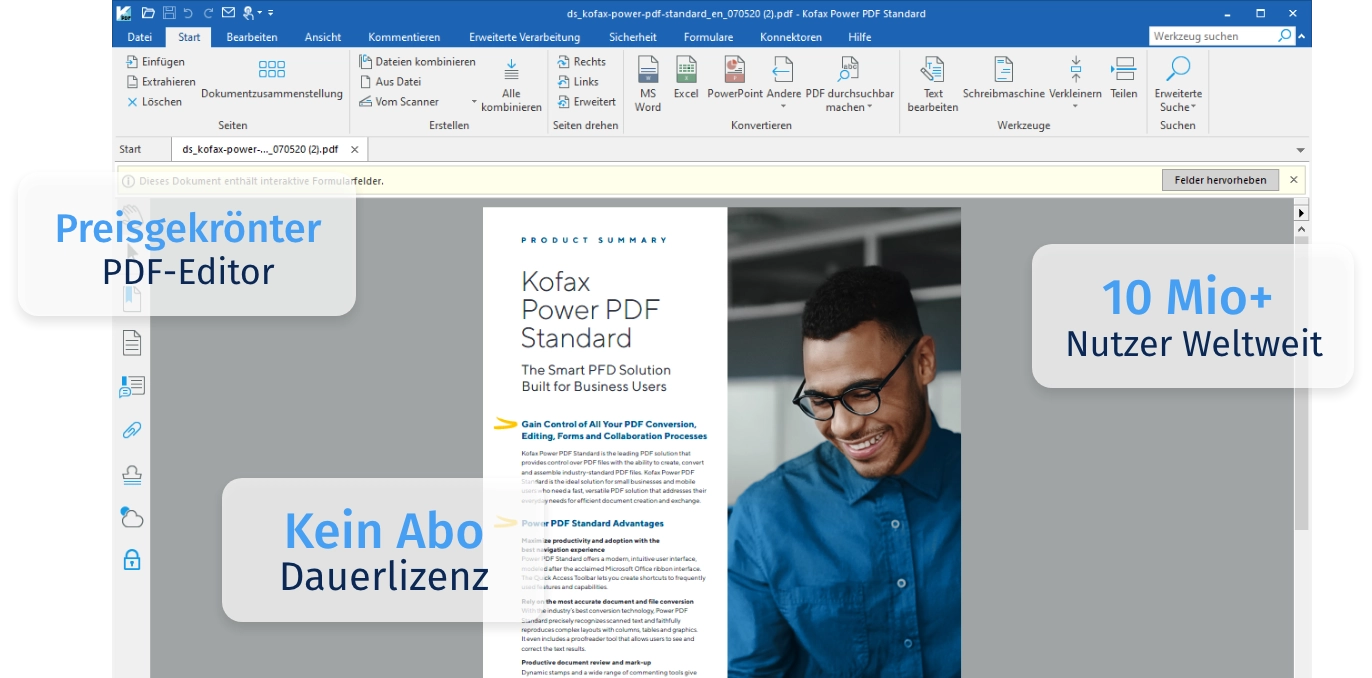This screenshot has width=1372, height=678.
Task: Click the email envelope icon in title bar
Action: coord(228,13)
